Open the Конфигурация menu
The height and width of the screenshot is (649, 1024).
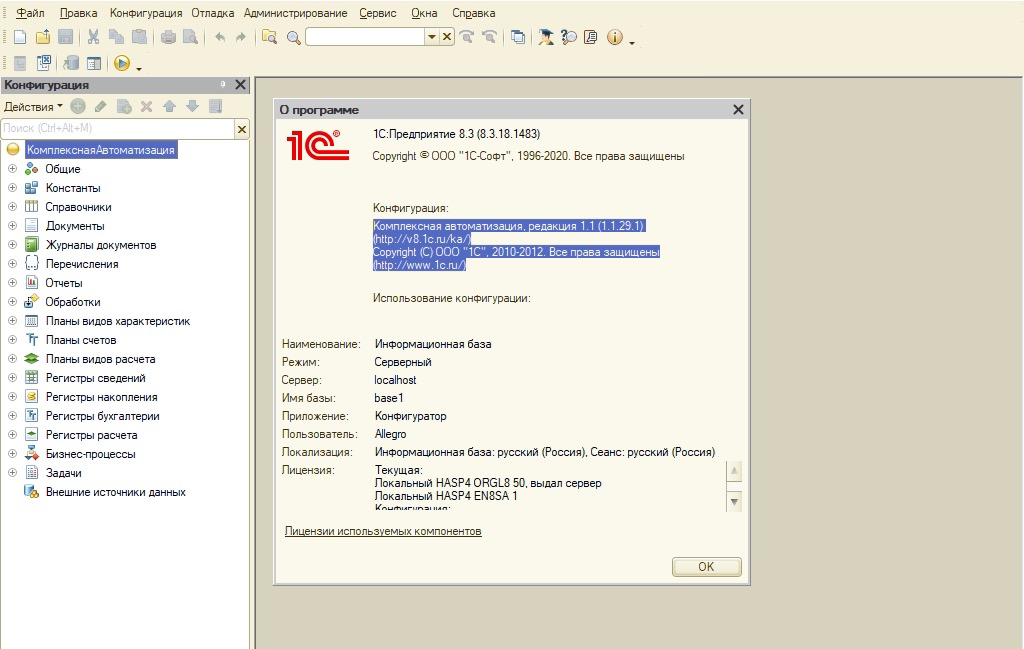146,13
